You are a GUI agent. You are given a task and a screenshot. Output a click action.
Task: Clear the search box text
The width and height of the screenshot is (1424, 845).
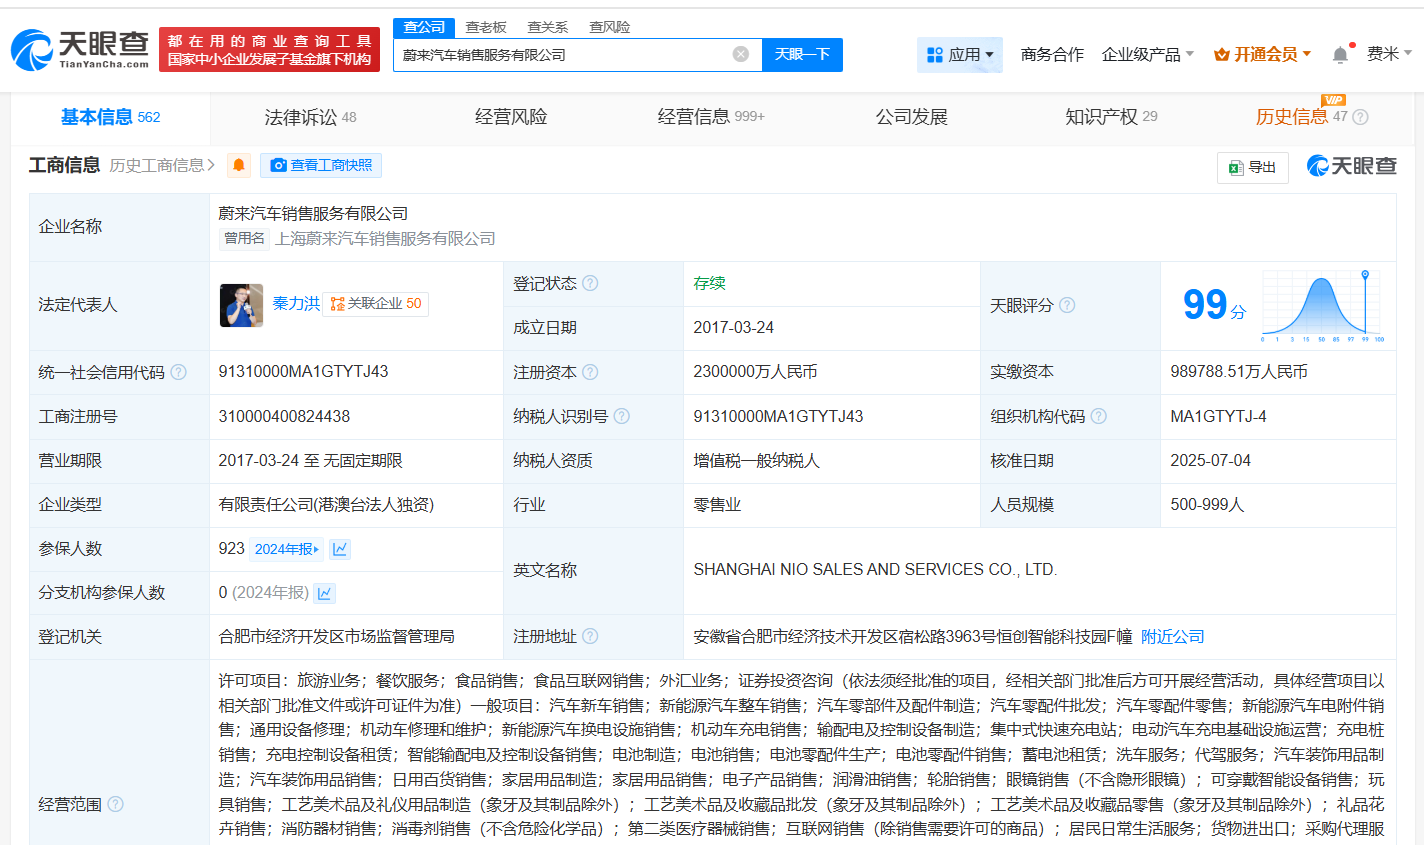pyautogui.click(x=740, y=54)
